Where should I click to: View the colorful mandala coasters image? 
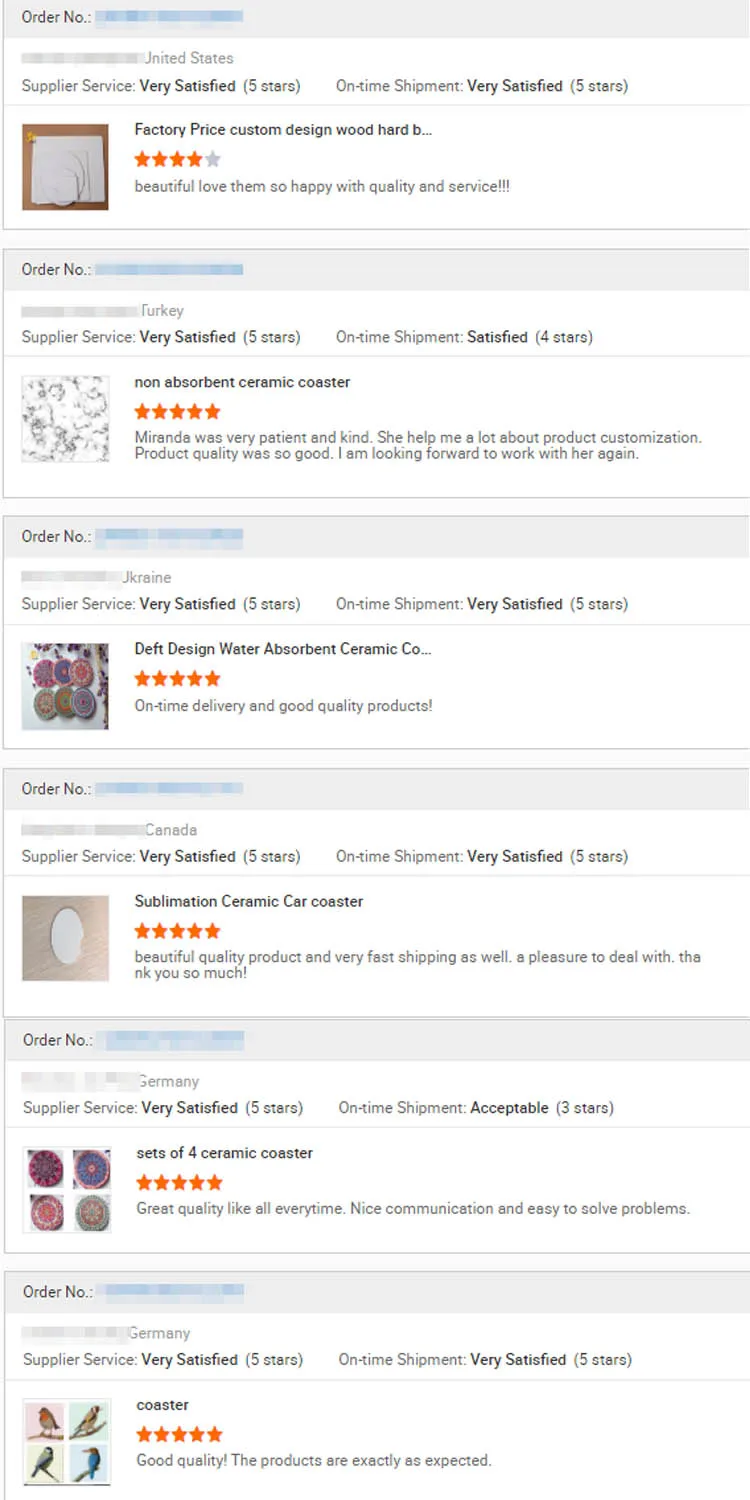(x=65, y=686)
